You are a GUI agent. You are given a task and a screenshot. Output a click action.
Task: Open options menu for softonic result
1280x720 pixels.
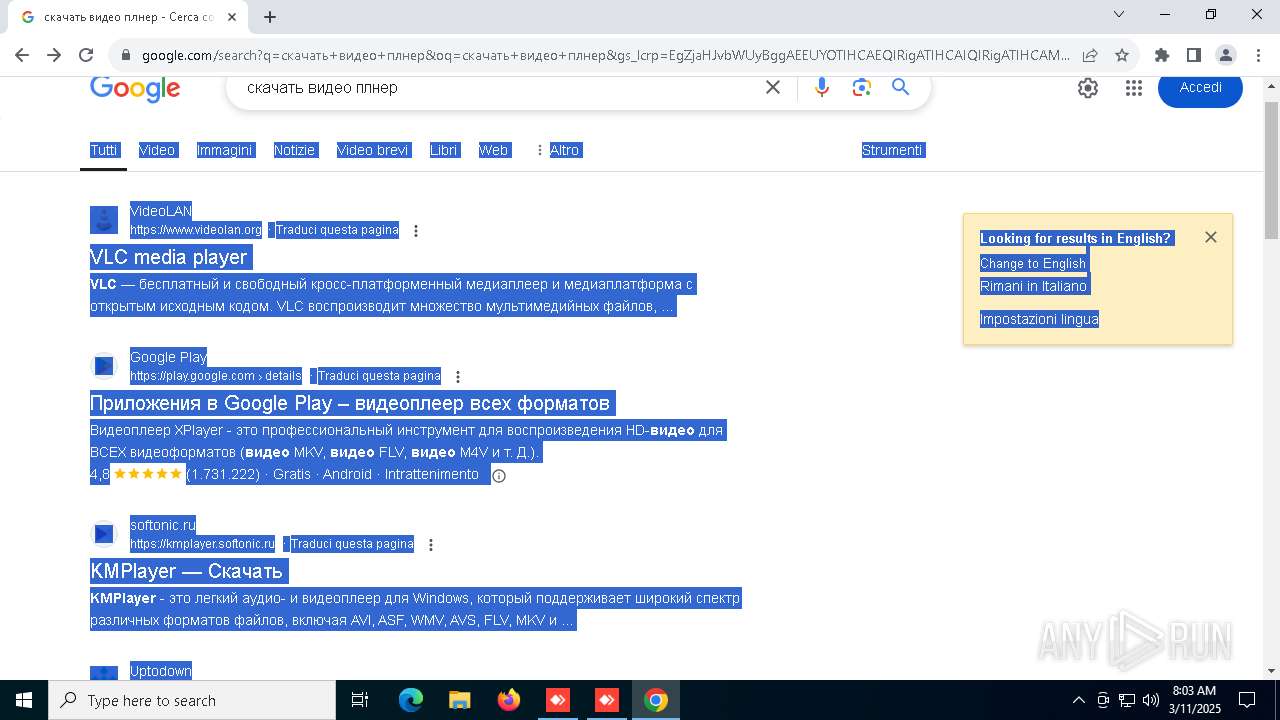(431, 545)
